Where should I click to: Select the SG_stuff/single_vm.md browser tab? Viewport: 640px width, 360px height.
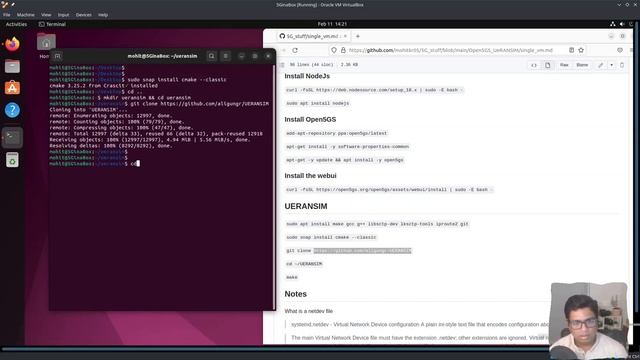[x=314, y=36]
